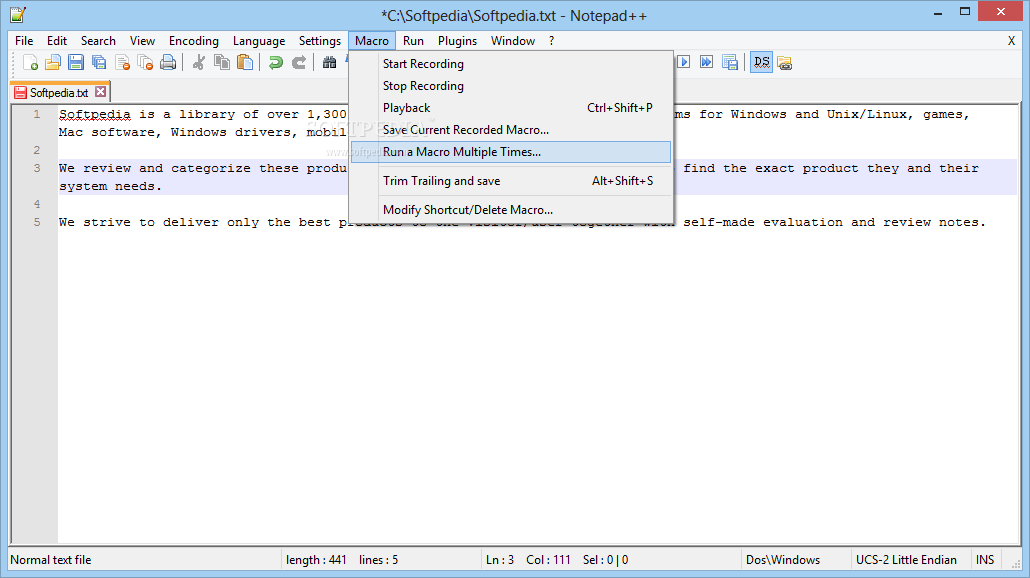Toggle the INS insert mode indicator
This screenshot has width=1030, height=578.
(985, 560)
